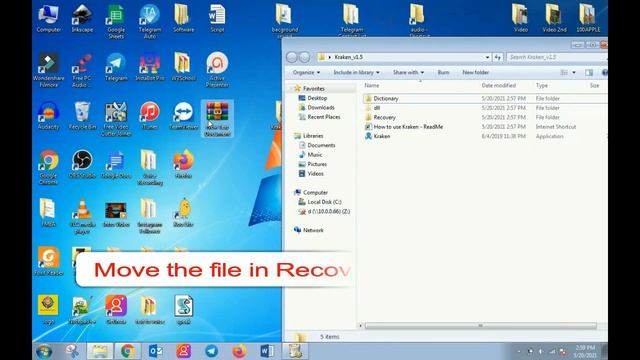Viewport: 640px width, 360px height.
Task: Open the Organize menu
Action: pos(306,72)
